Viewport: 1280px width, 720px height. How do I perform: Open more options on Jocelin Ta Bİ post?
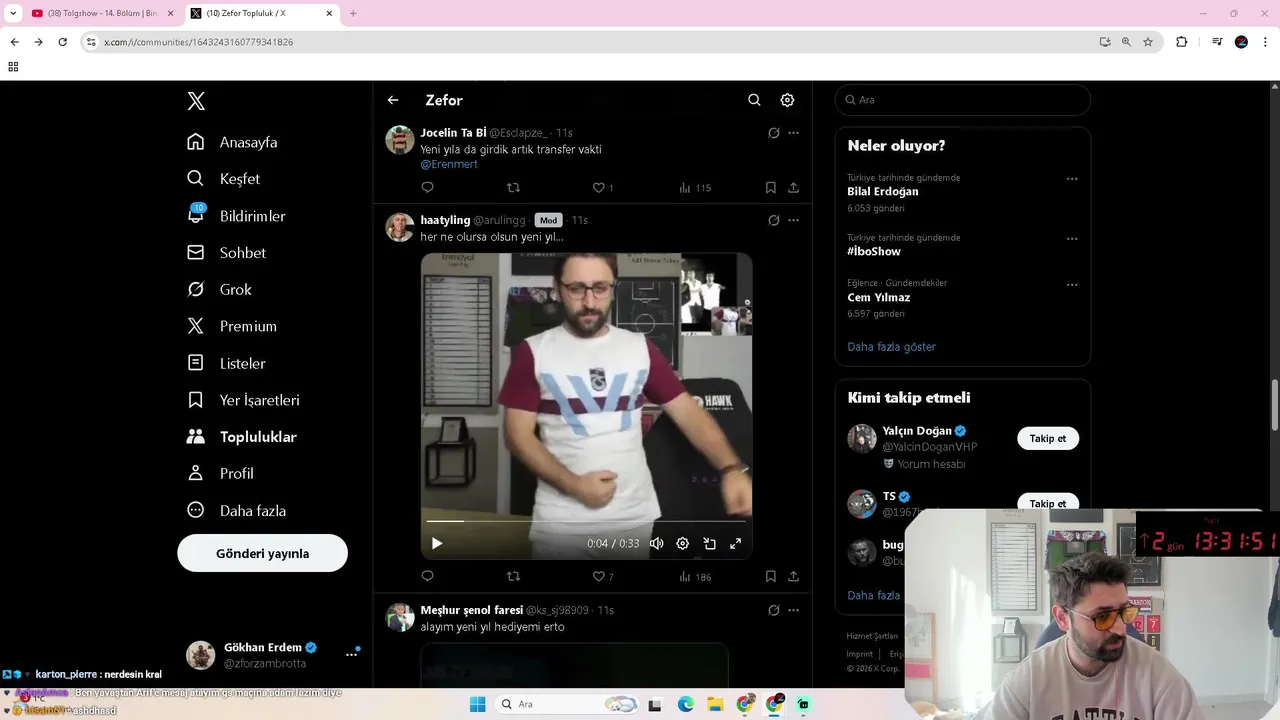pyautogui.click(x=793, y=133)
